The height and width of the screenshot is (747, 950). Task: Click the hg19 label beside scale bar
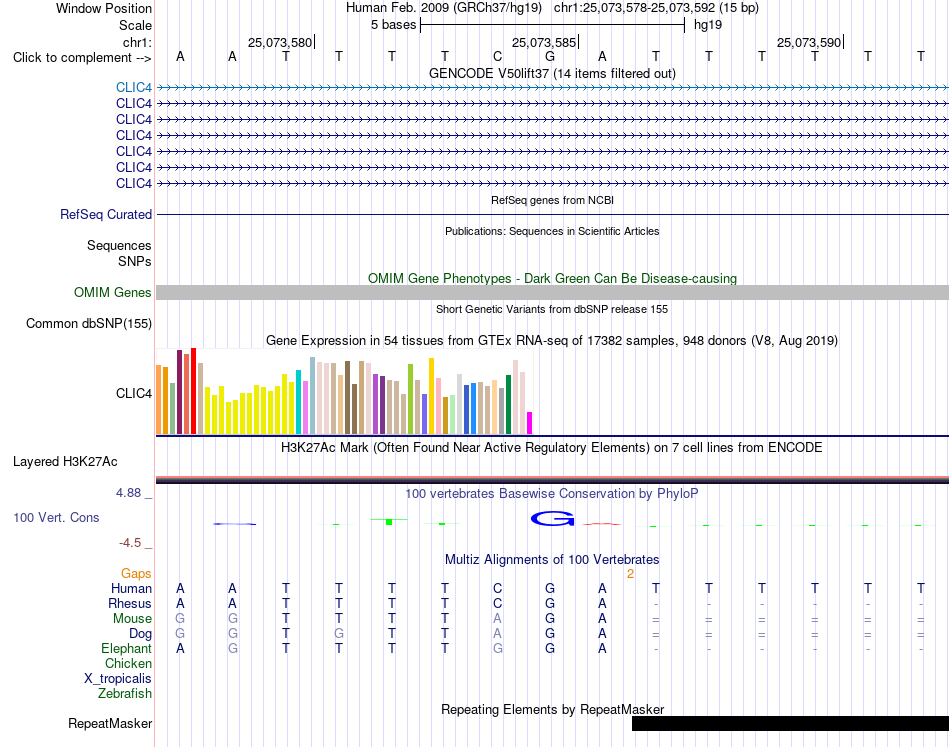[x=708, y=25]
